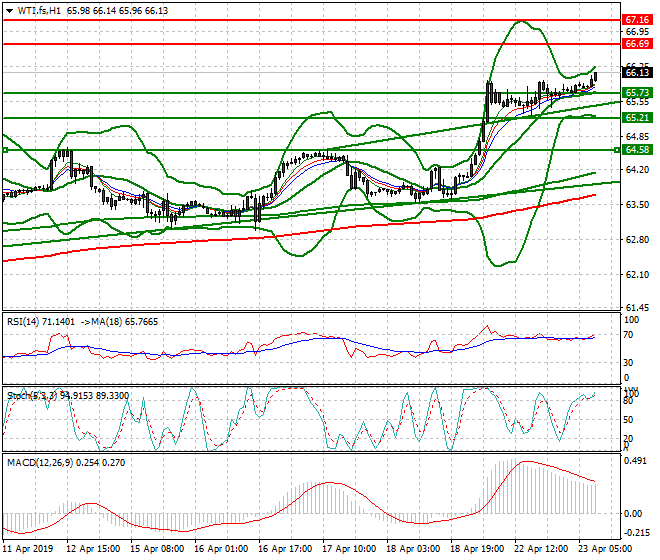
Task: Click the black 66.13 current price tag
Action: click(x=637, y=72)
